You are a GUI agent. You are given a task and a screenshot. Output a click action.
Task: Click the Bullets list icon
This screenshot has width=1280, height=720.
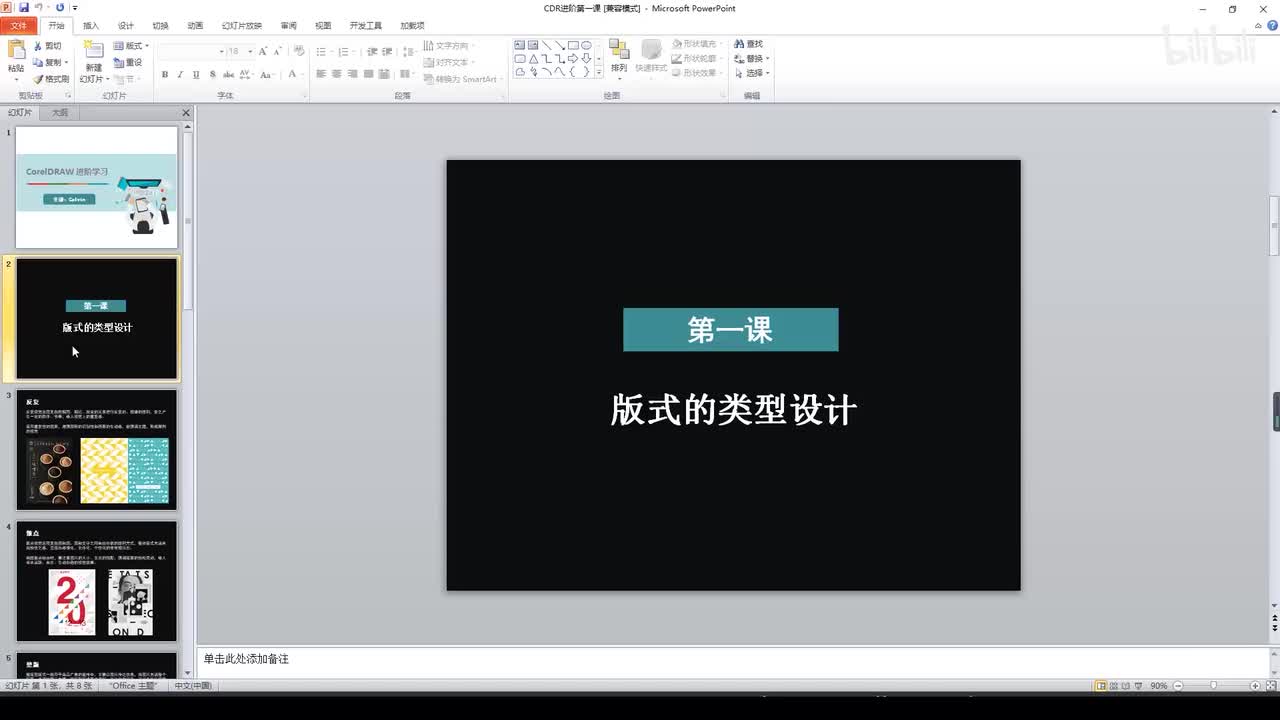(323, 52)
